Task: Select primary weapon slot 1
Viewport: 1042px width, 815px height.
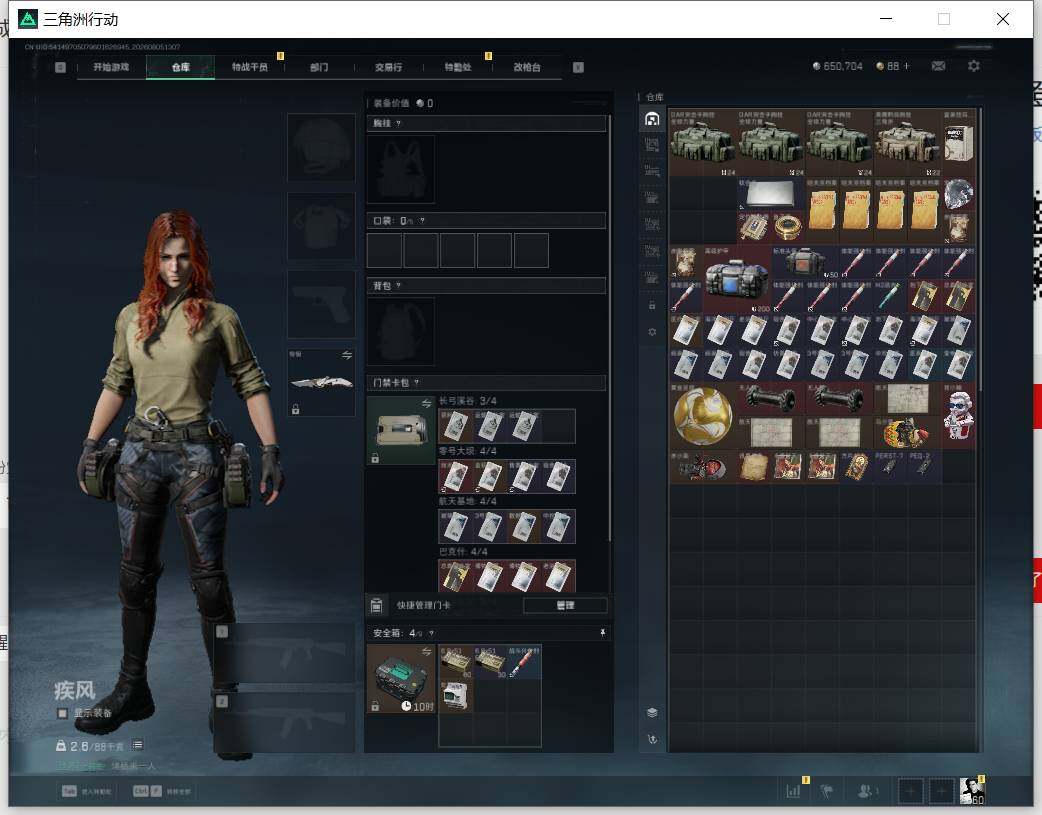Action: coord(284,653)
